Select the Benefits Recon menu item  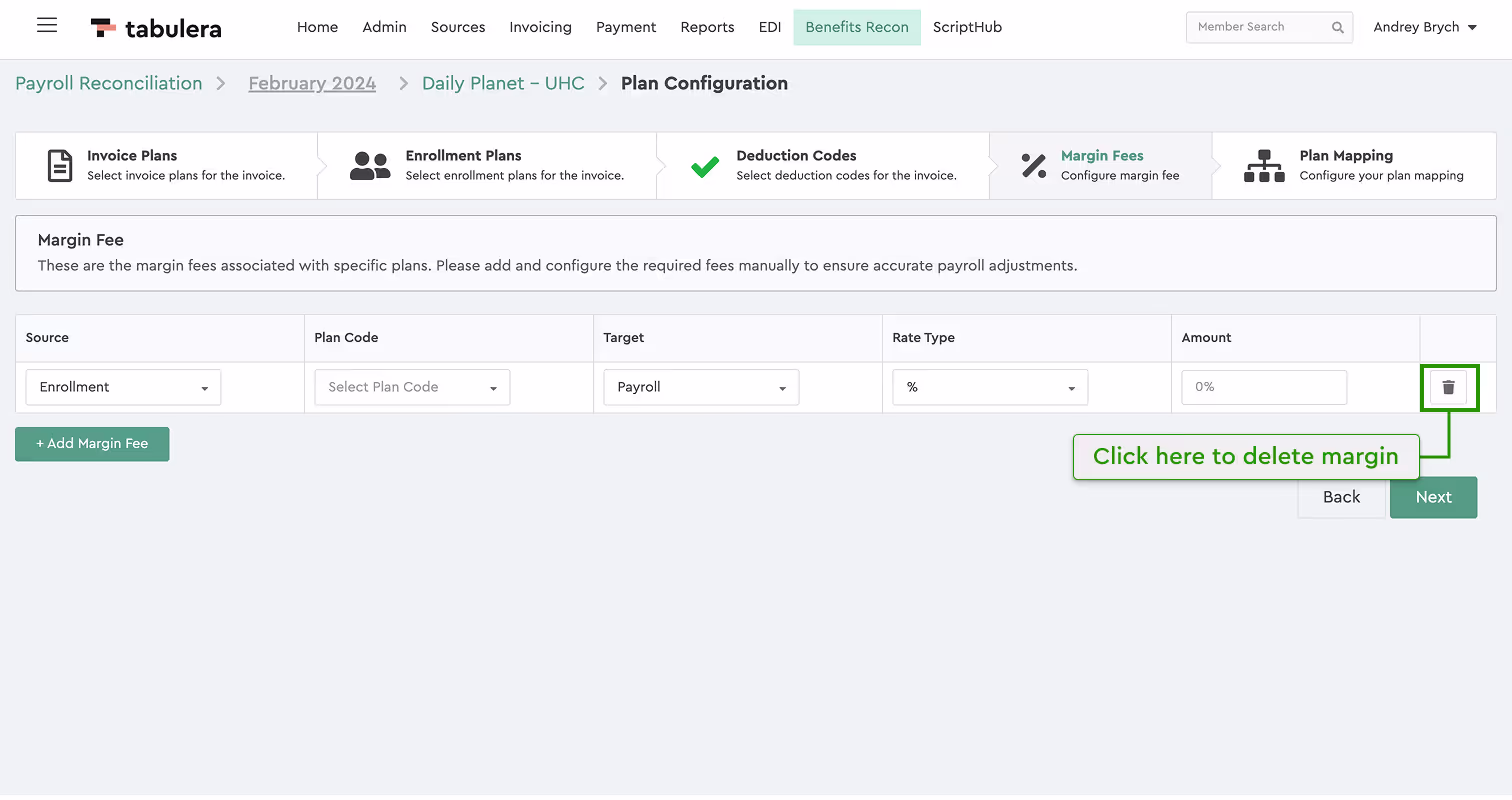click(857, 27)
